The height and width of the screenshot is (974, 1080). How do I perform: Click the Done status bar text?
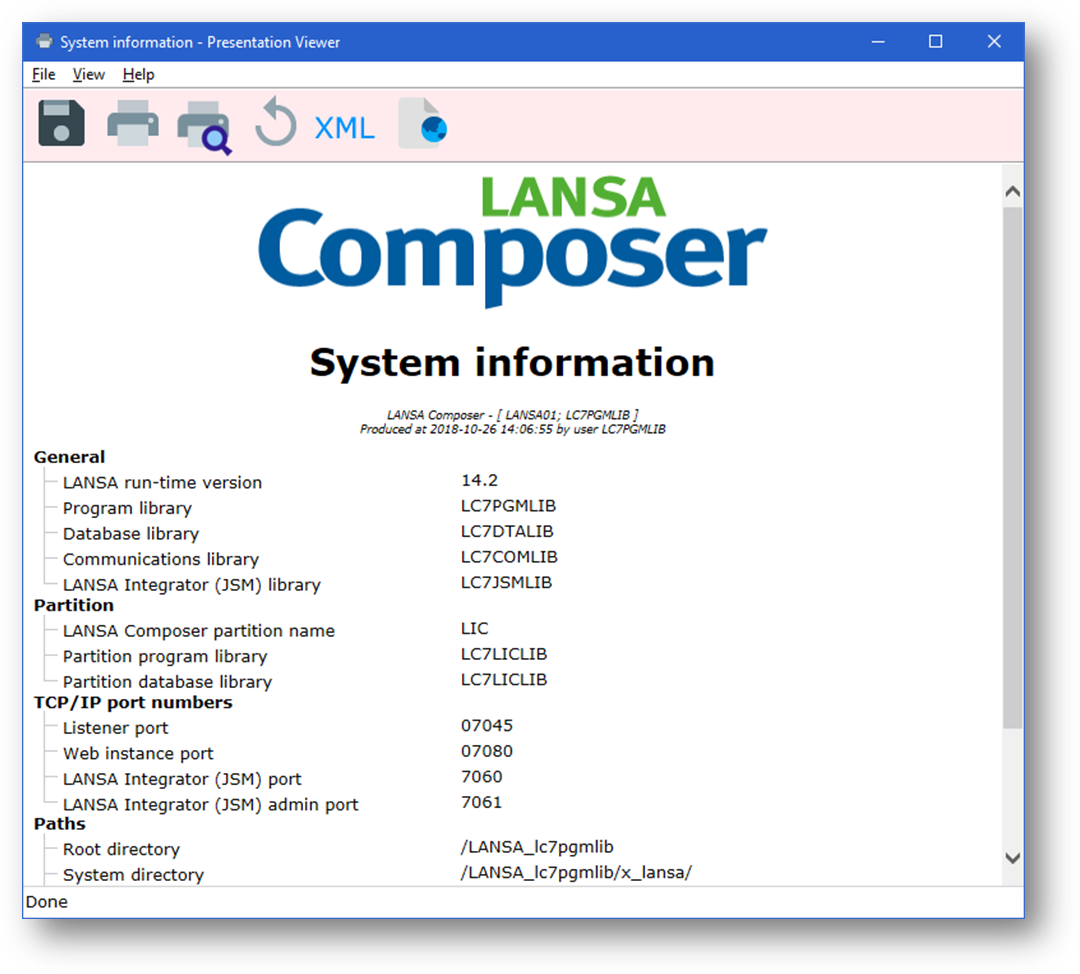tap(47, 902)
